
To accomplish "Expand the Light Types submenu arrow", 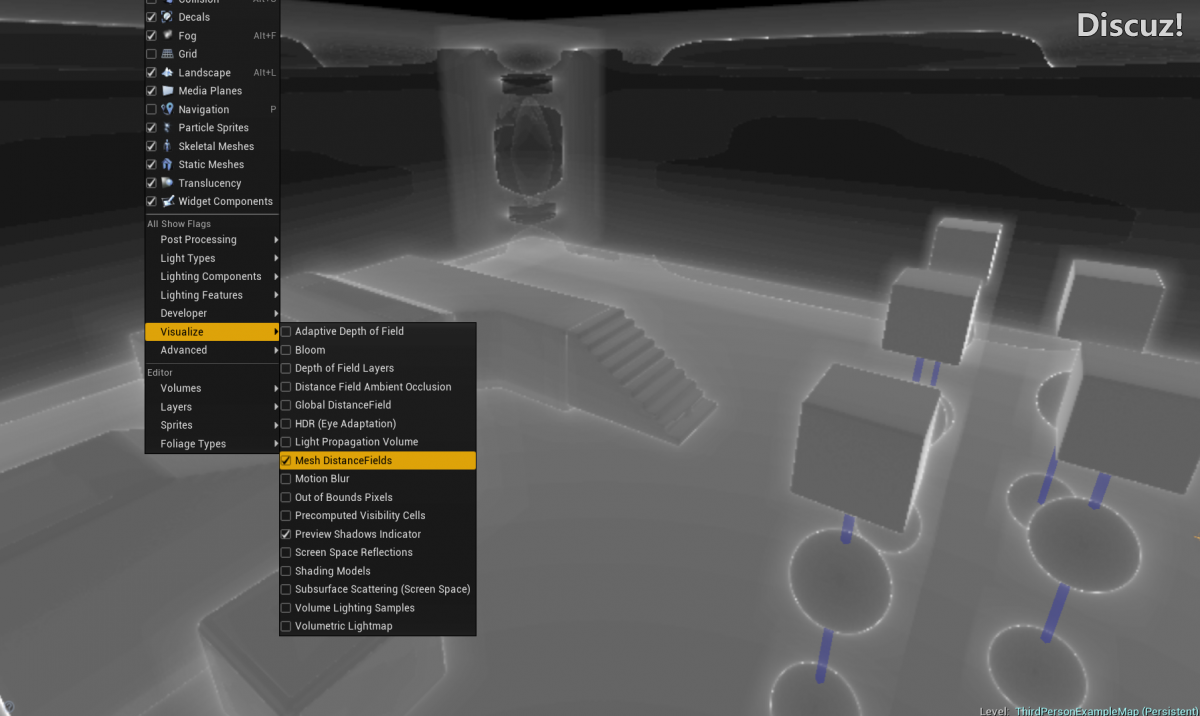I will 276,258.
